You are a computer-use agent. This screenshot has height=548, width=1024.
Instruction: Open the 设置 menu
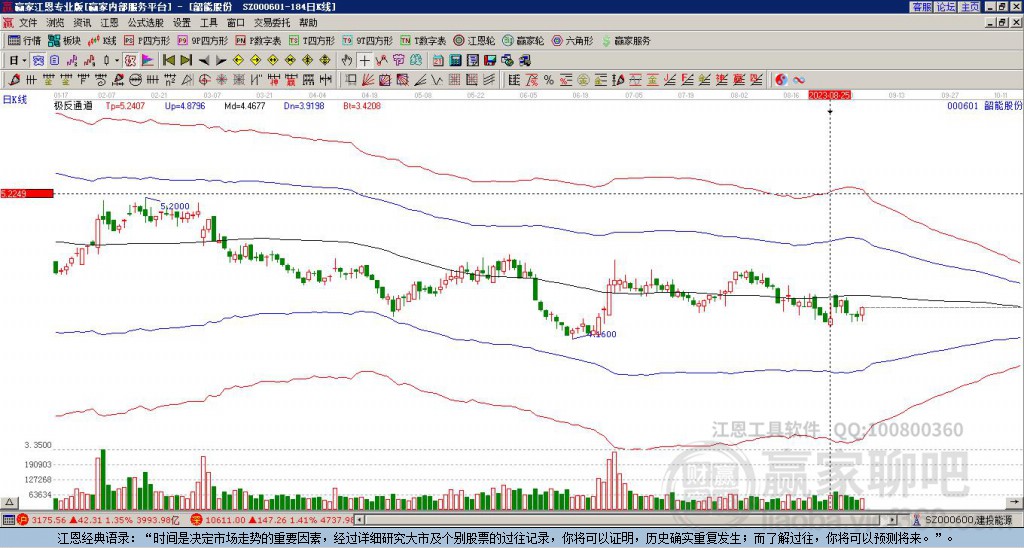[x=182, y=23]
